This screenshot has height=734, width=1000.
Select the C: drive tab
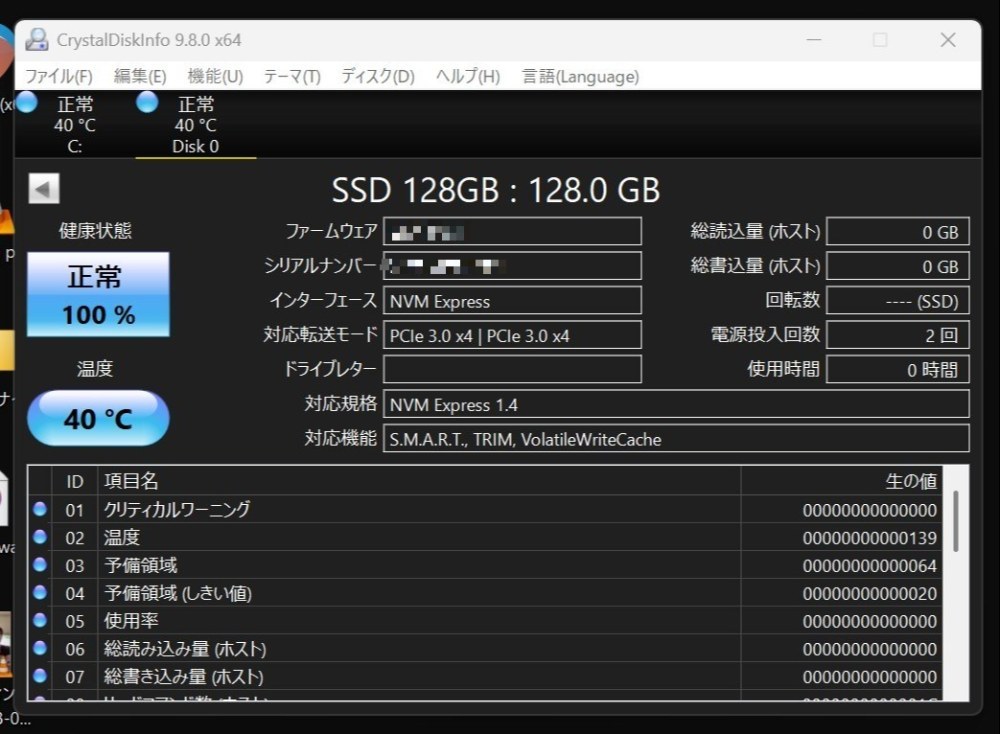tap(75, 124)
